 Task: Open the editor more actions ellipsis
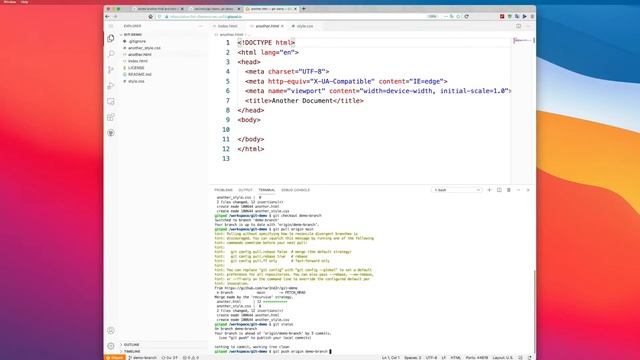[528, 26]
